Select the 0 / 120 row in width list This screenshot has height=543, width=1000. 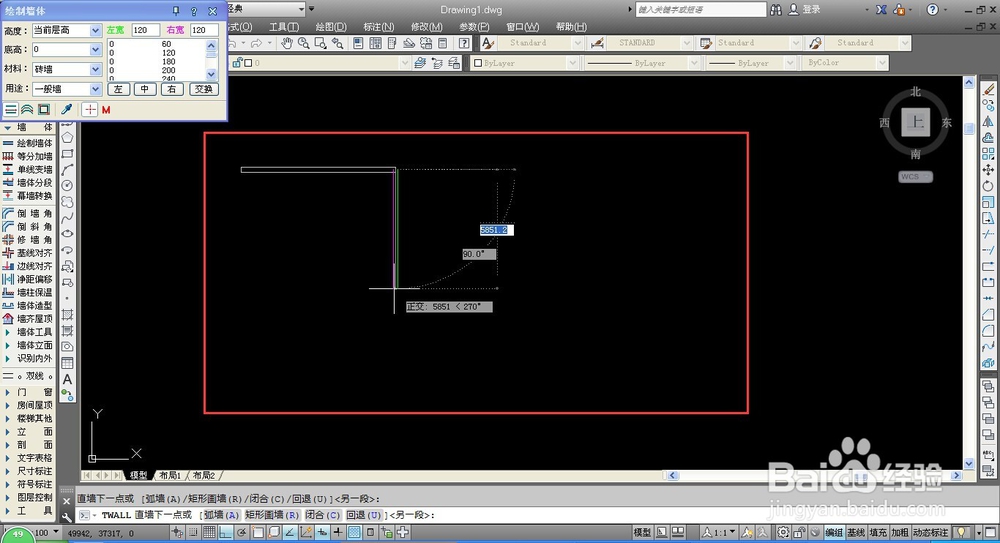pyautogui.click(x=156, y=53)
